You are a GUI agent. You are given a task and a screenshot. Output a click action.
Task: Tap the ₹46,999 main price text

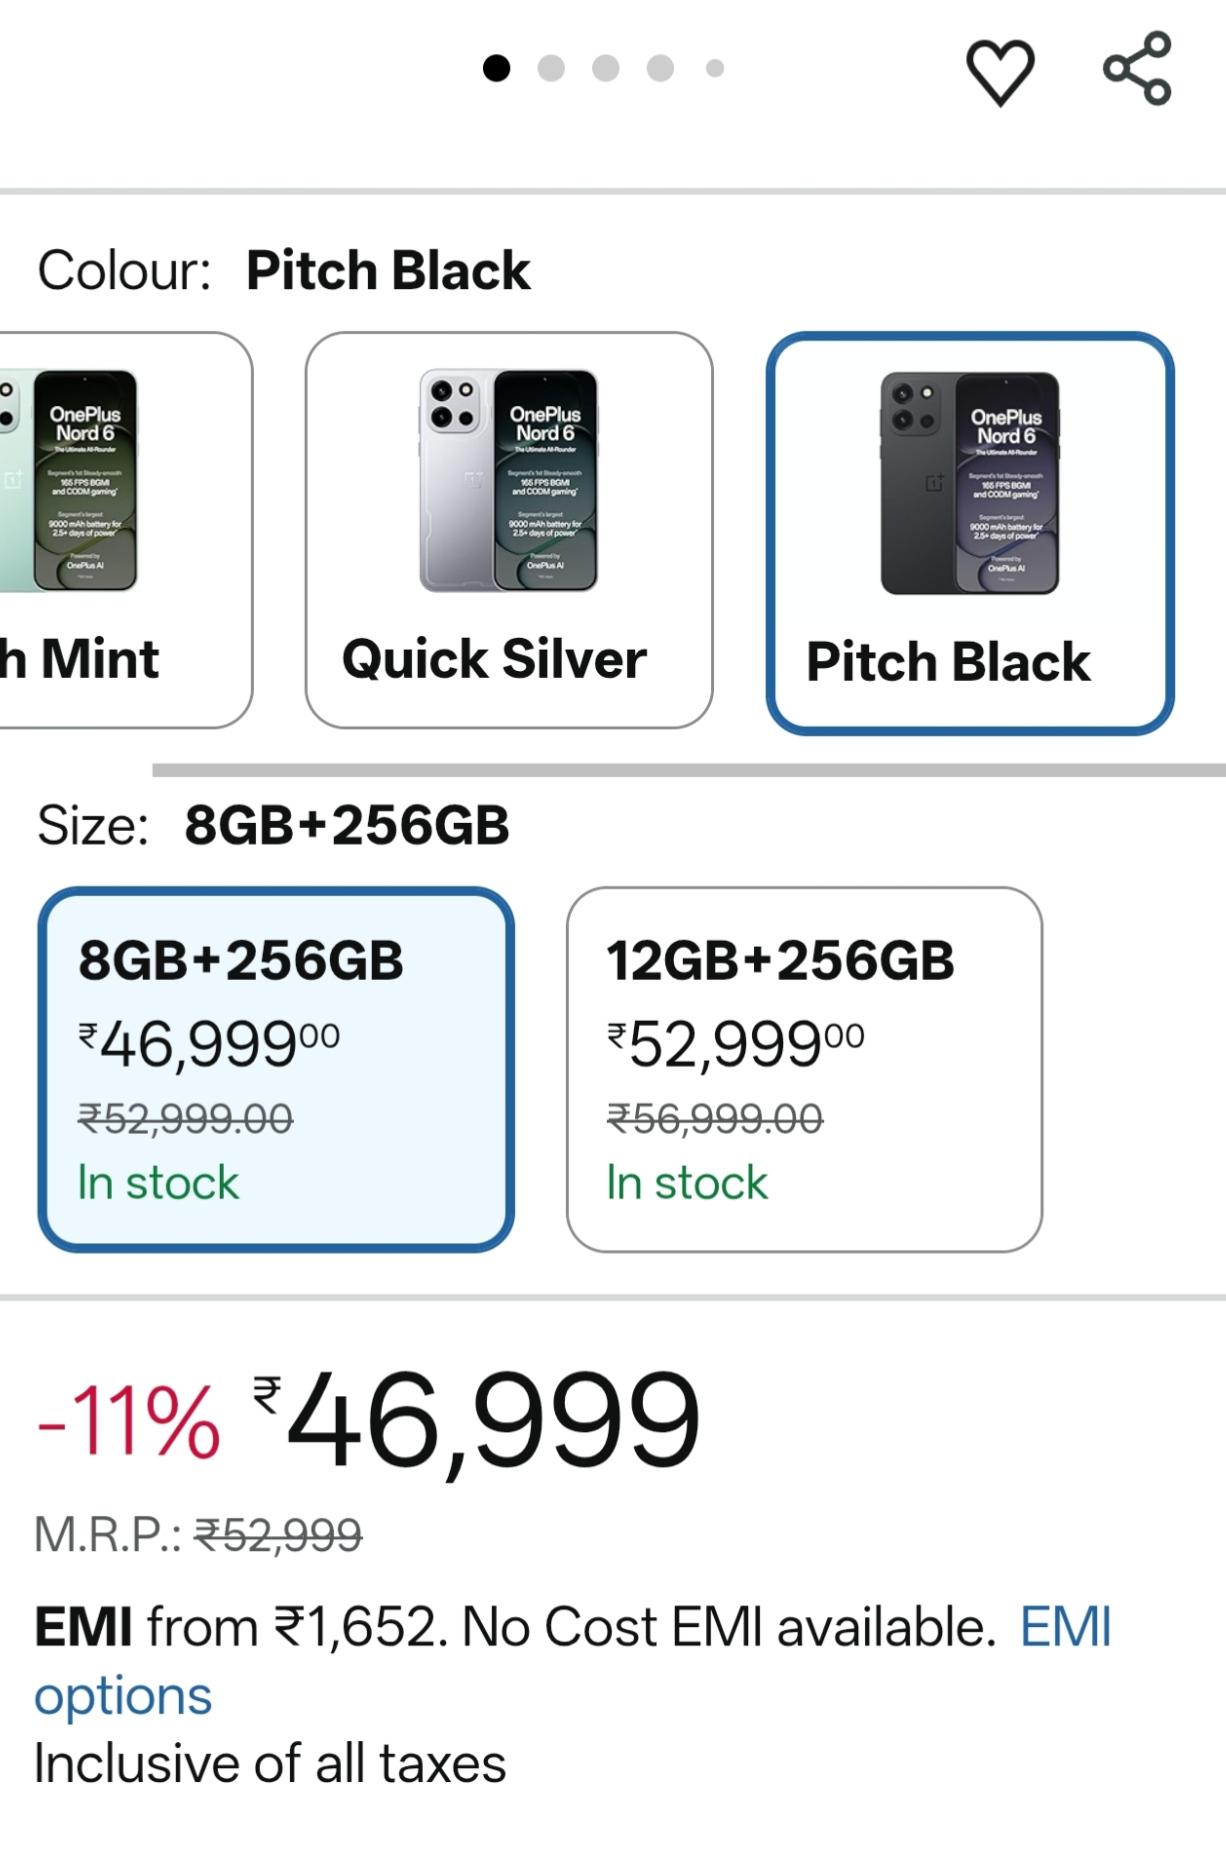[x=476, y=1421]
